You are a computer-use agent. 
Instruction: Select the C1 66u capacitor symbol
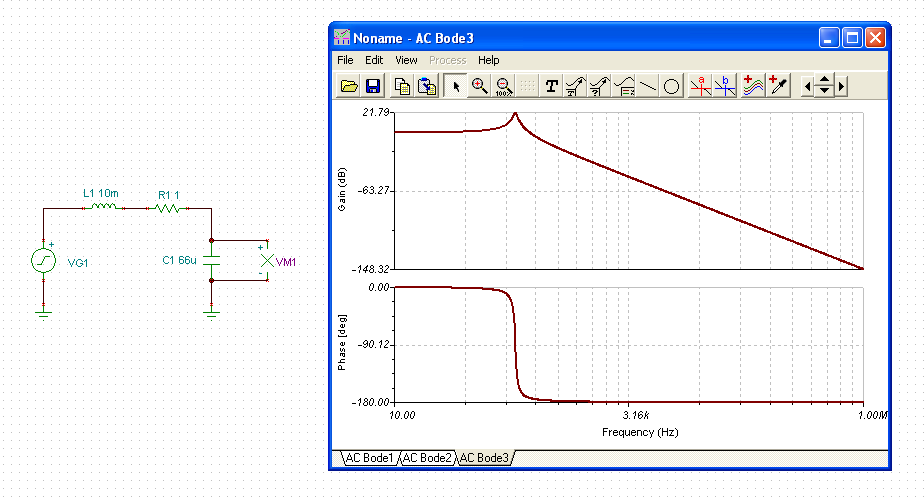(x=212, y=260)
